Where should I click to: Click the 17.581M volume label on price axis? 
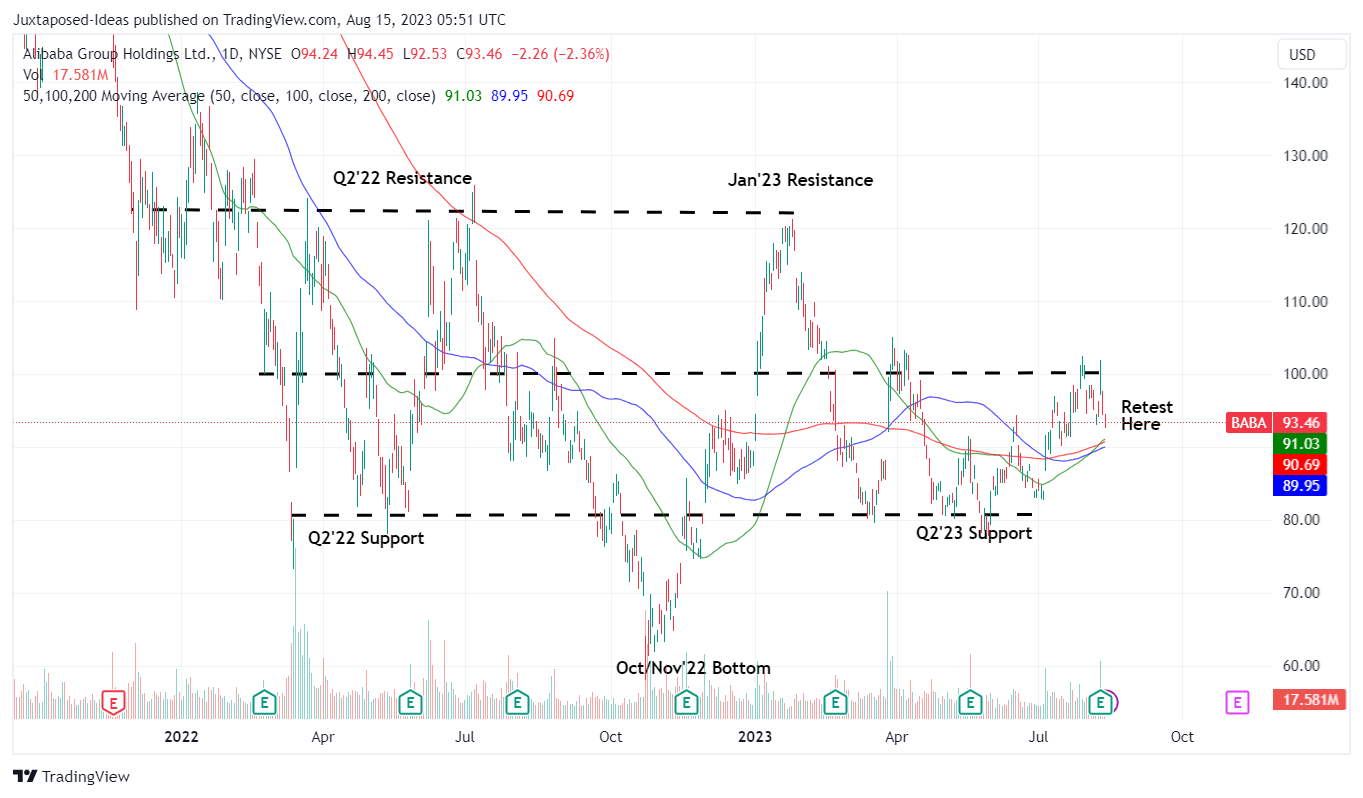click(1309, 699)
